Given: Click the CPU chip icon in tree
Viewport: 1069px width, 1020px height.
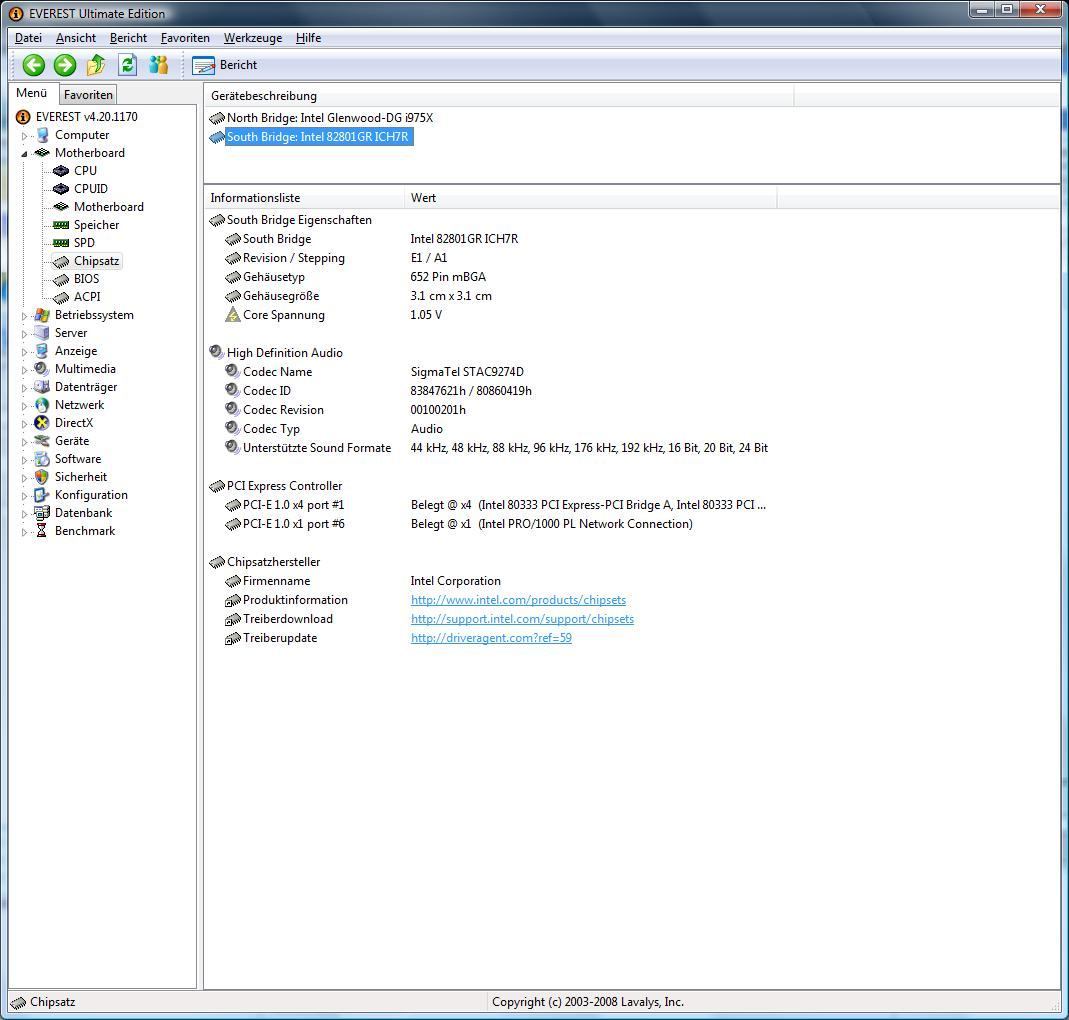Looking at the screenshot, I should [61, 170].
